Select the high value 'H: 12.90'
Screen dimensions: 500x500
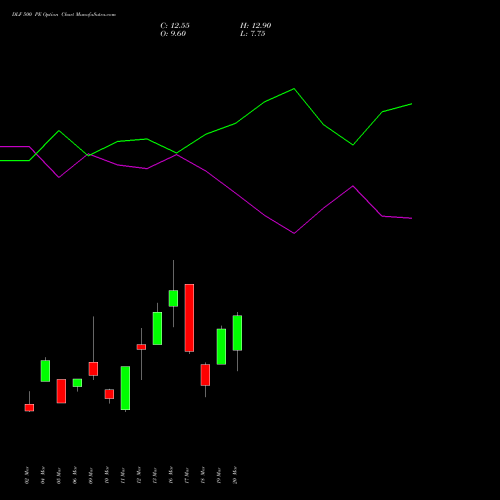[x=256, y=26]
